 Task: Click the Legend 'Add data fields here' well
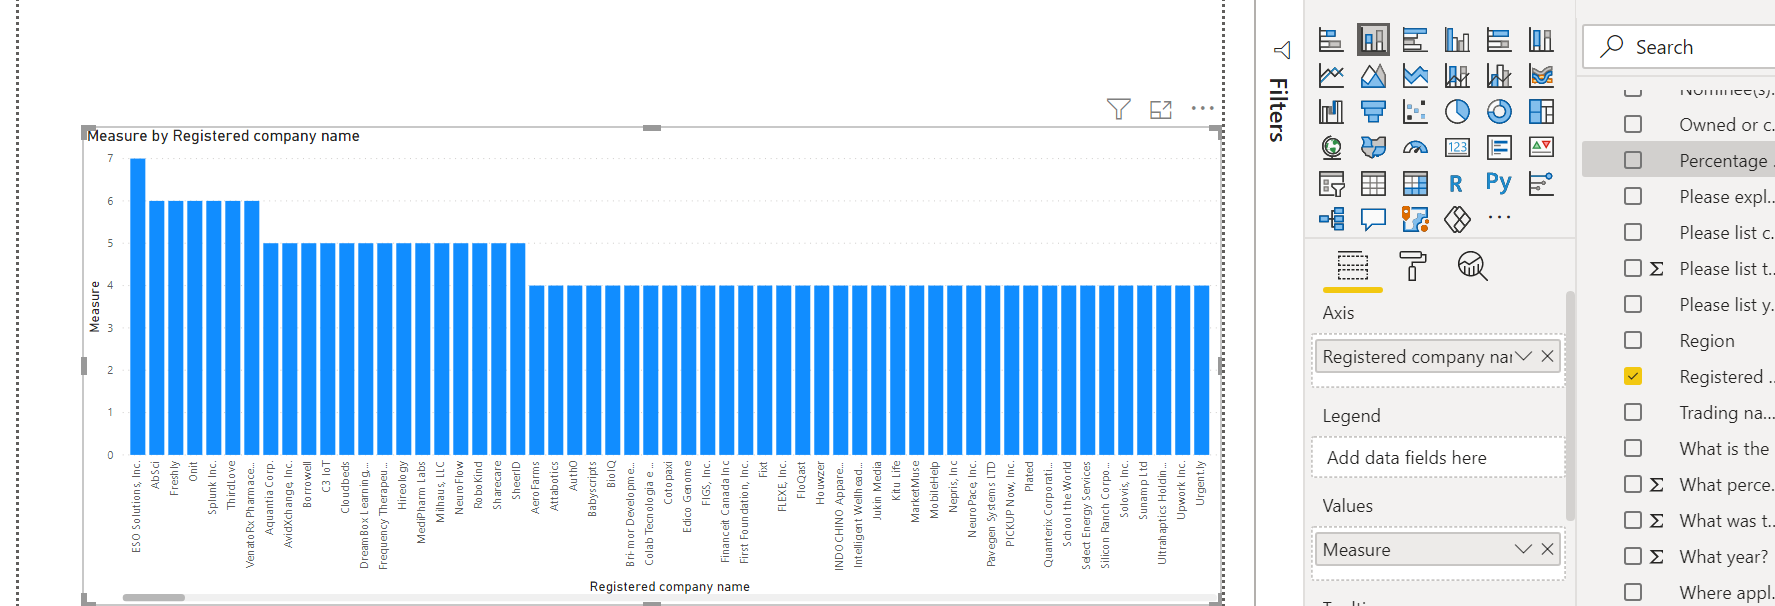1438,457
